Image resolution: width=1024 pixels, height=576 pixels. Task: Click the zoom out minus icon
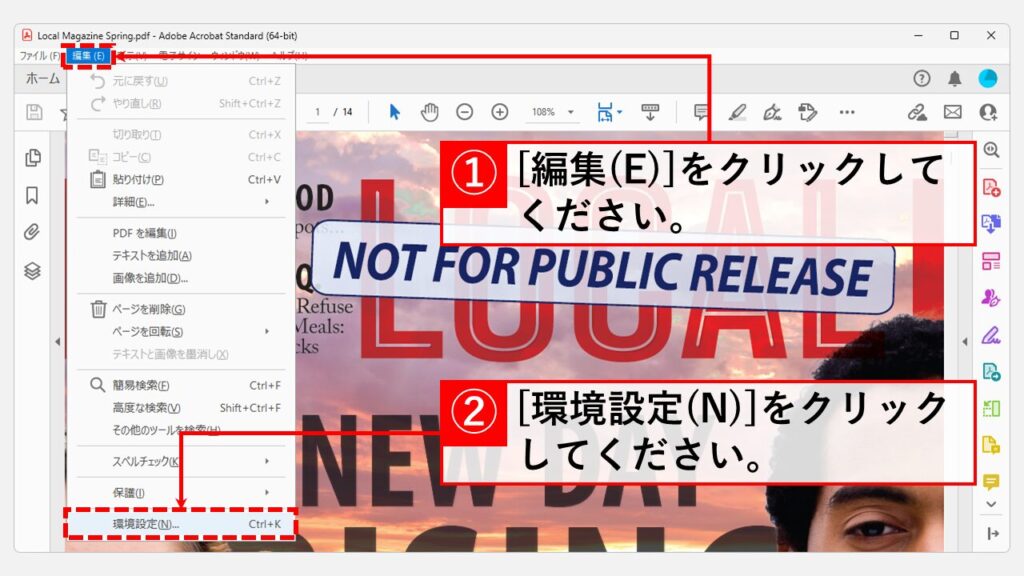tap(464, 112)
